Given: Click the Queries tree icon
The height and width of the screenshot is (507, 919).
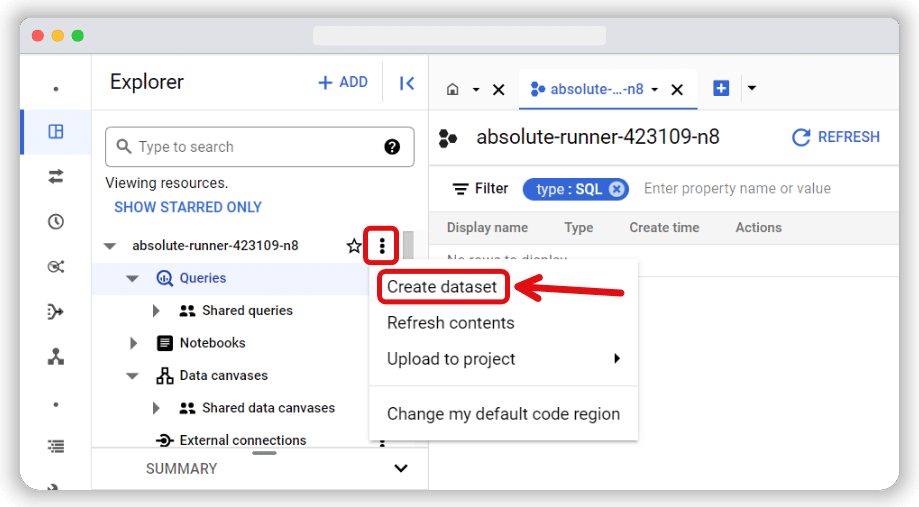Looking at the screenshot, I should point(164,278).
